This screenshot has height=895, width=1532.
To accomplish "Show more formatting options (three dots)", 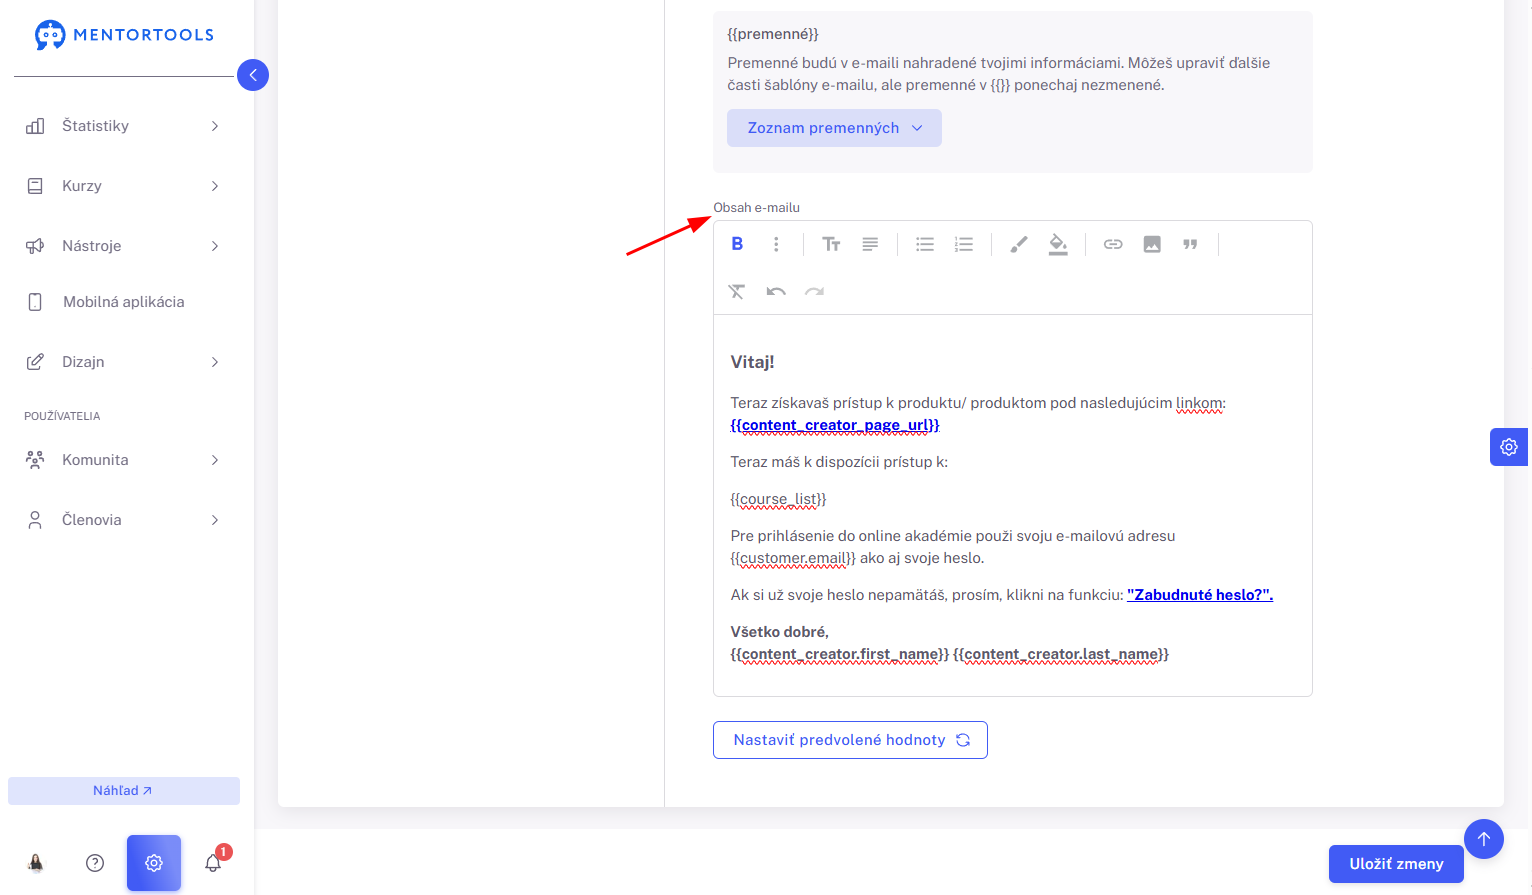I will pyautogui.click(x=776, y=244).
